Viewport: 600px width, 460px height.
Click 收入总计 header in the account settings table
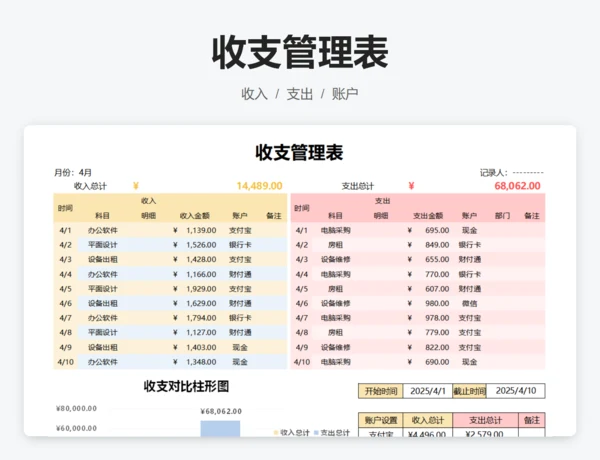point(428,420)
